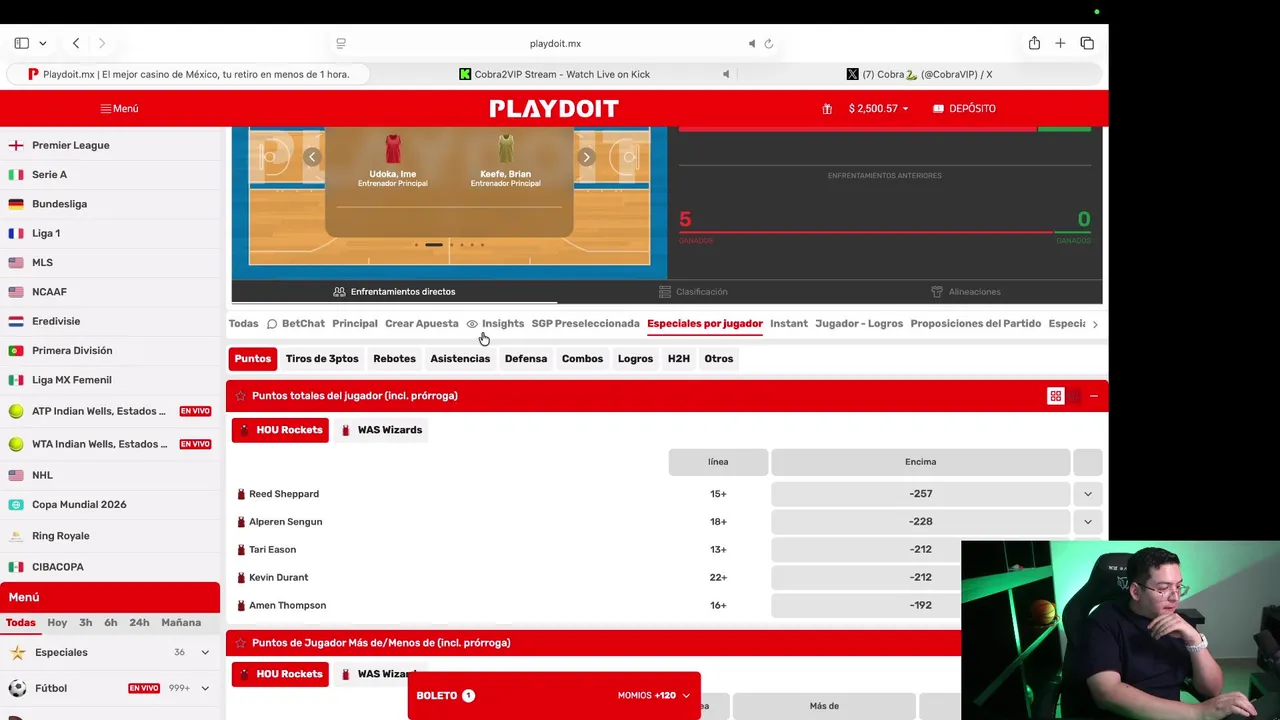The width and height of the screenshot is (1280, 720).
Task: Toggle the Safari sidebar icon
Action: click(21, 43)
